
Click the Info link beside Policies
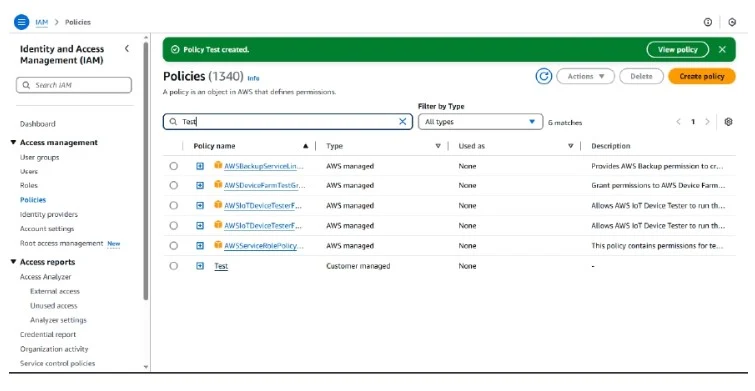pos(253,78)
